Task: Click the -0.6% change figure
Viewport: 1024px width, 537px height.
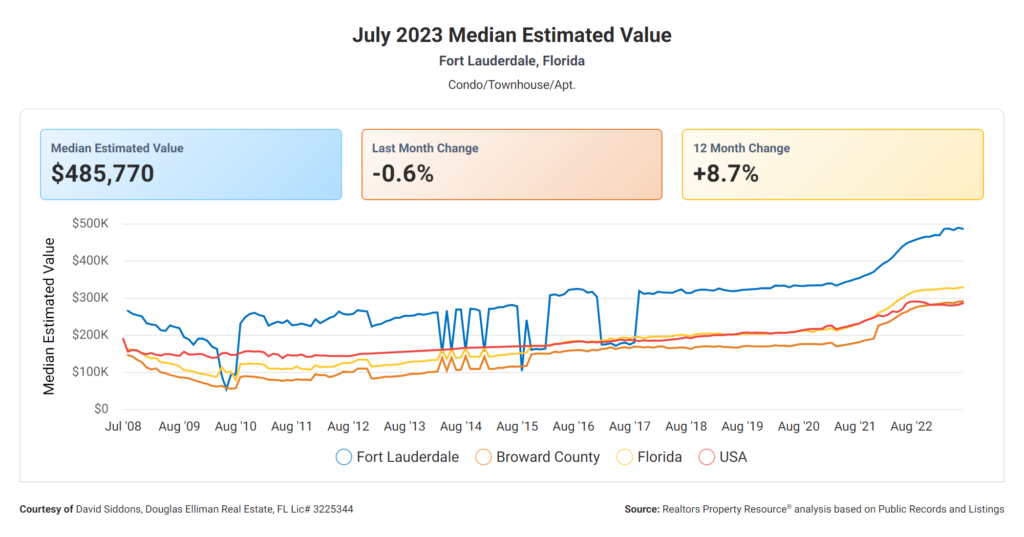Action: click(403, 174)
